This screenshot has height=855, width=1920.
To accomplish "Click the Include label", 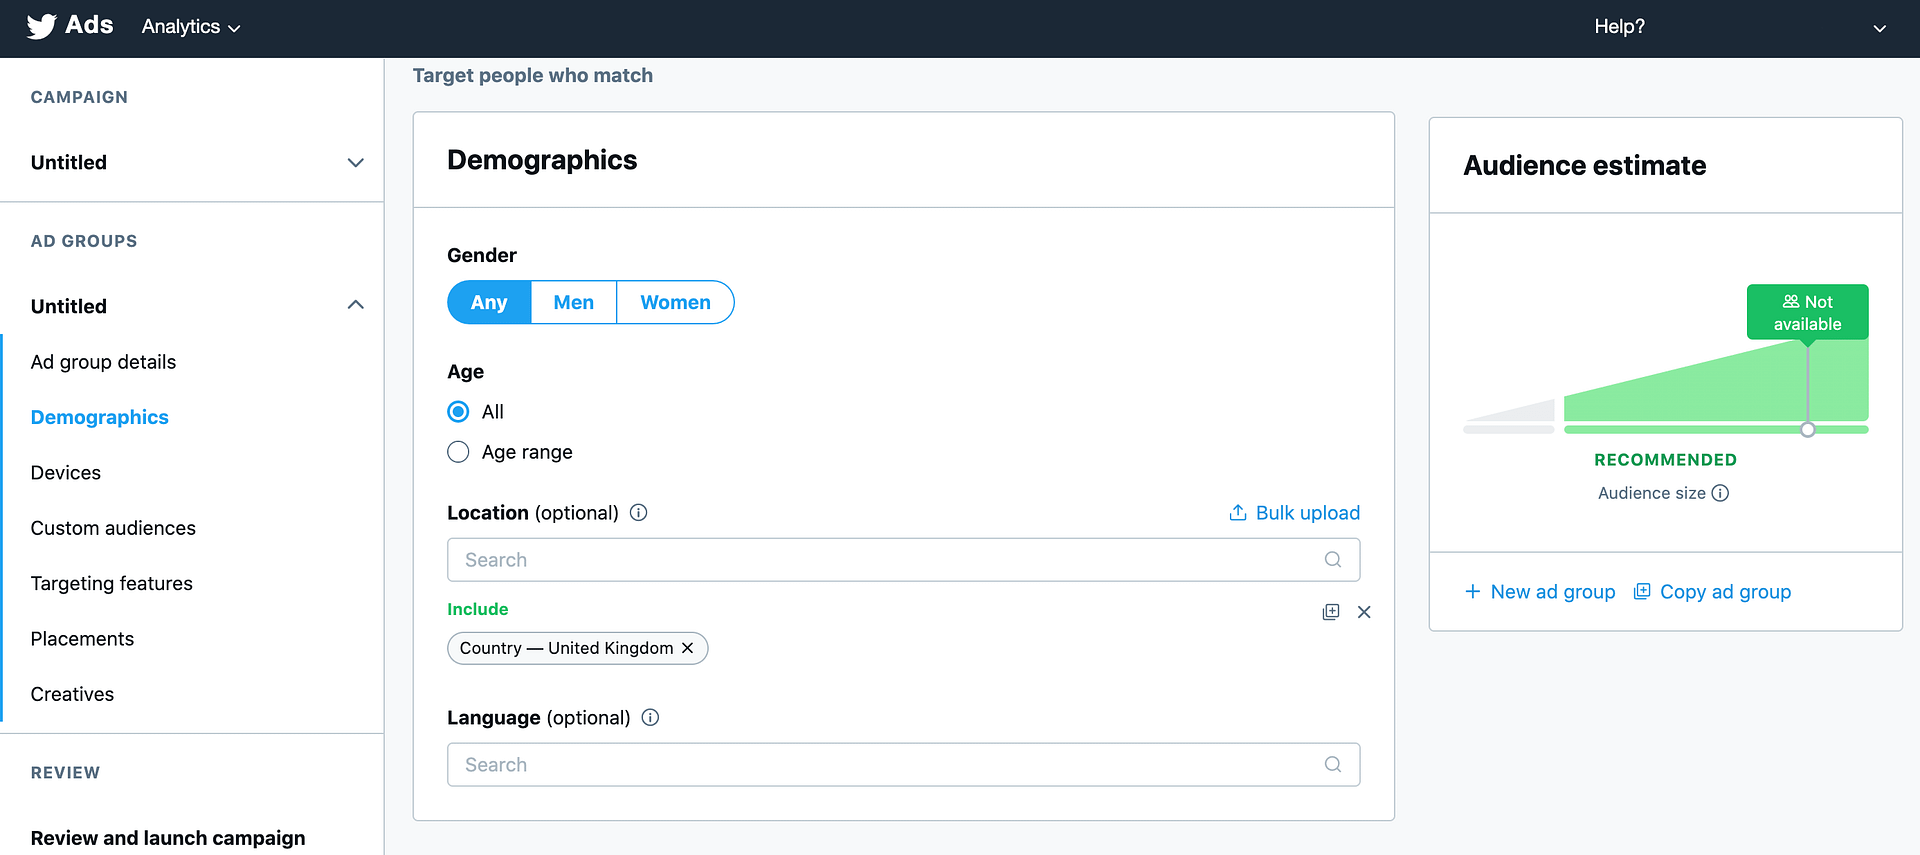I will 478,609.
